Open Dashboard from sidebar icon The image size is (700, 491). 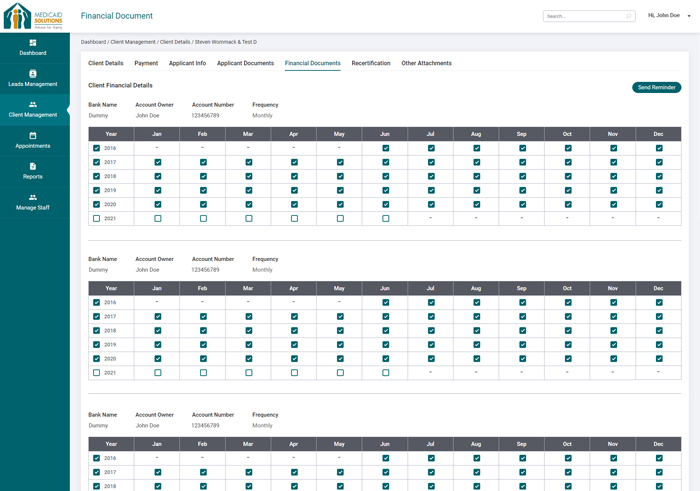(33, 43)
